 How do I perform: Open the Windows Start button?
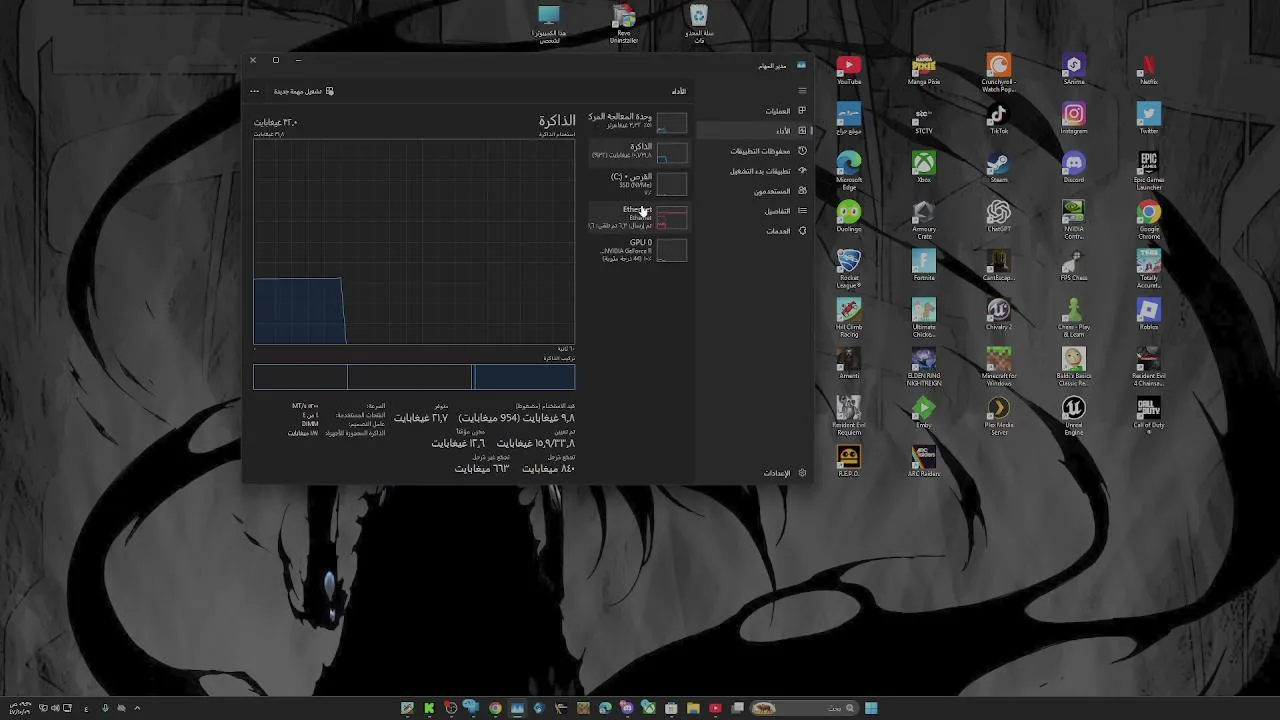click(871, 708)
